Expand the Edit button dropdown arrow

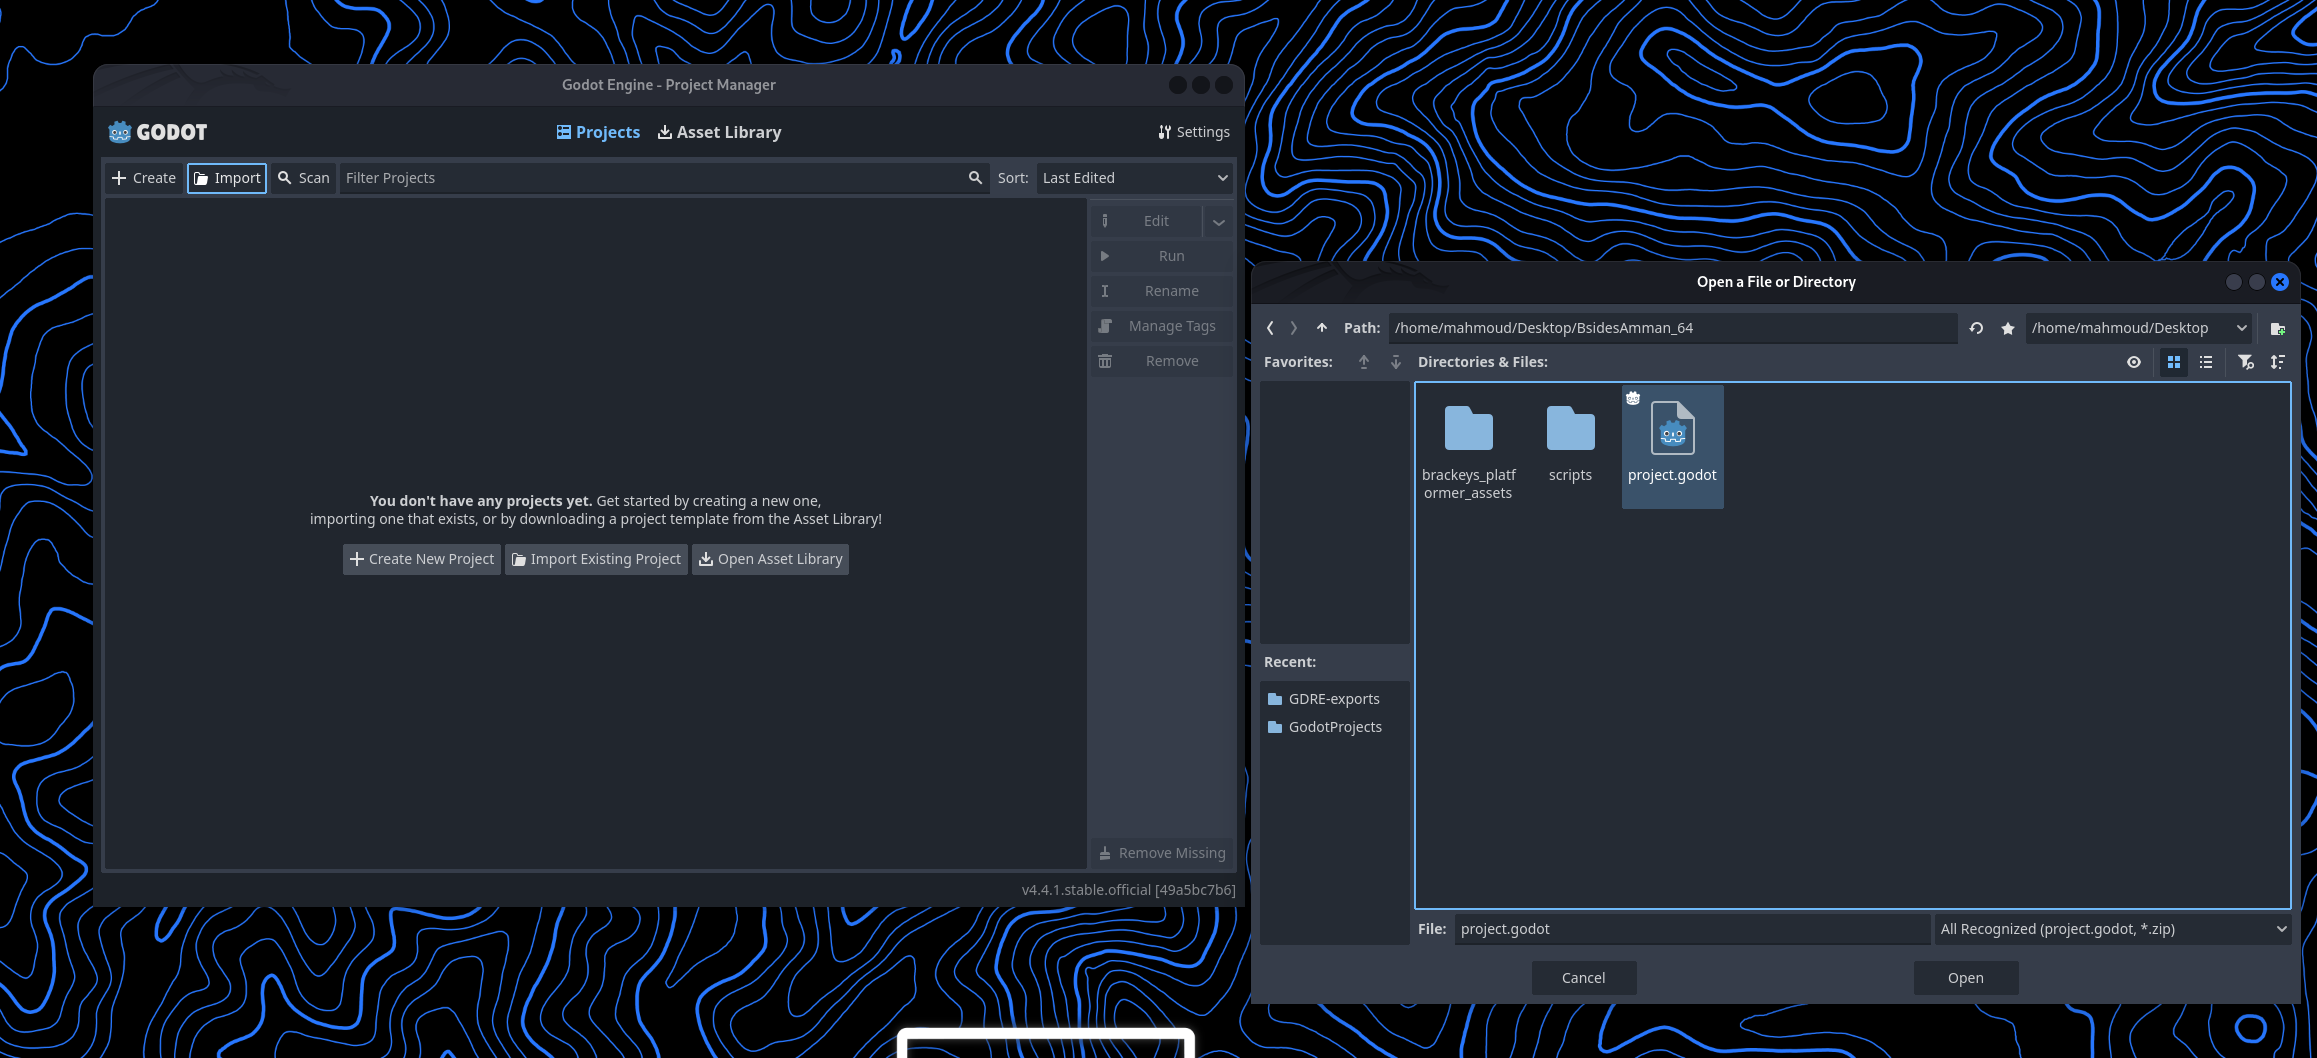1219,222
